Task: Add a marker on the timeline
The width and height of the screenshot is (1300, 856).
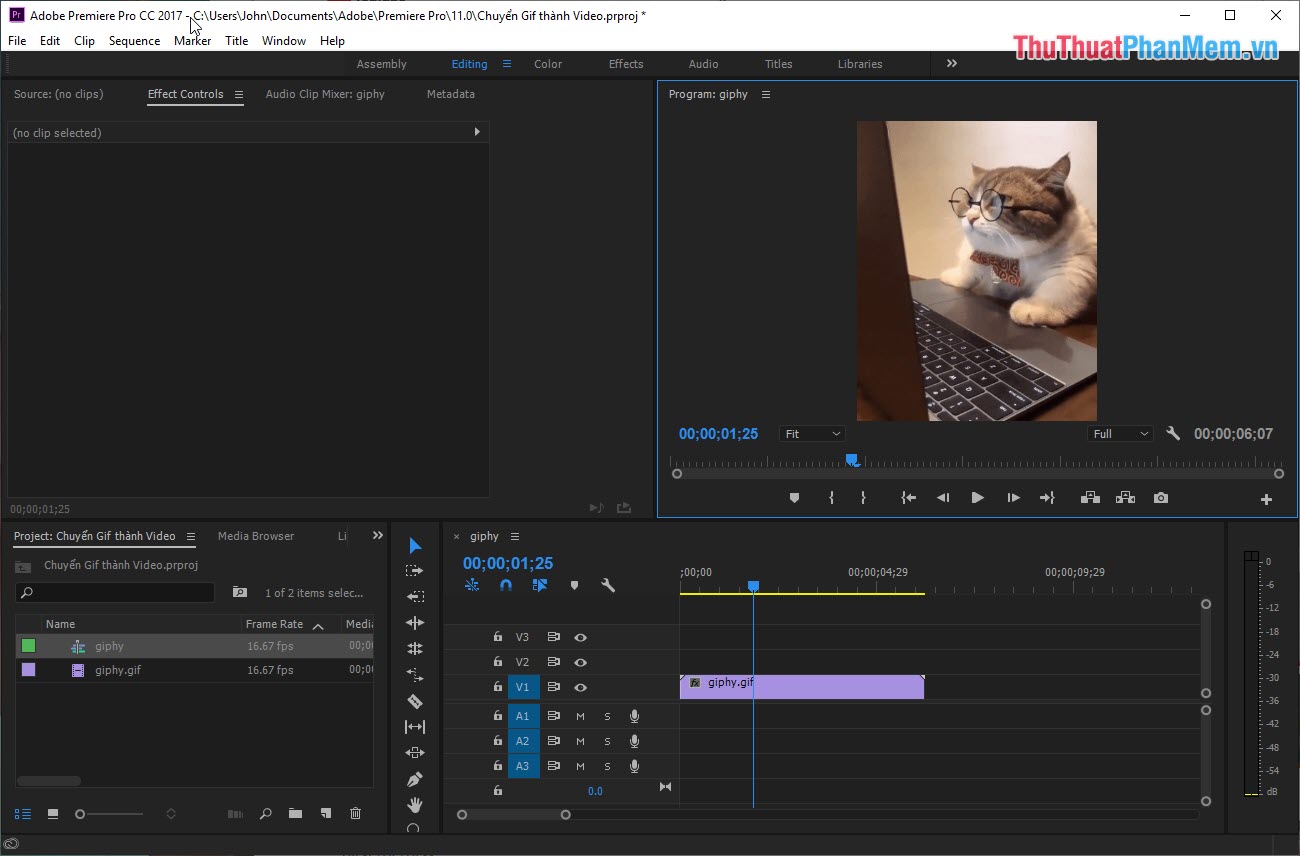Action: pos(574,585)
